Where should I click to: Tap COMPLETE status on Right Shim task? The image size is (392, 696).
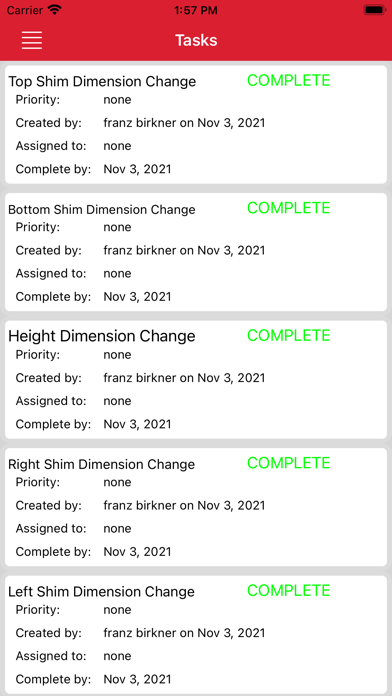coord(289,463)
